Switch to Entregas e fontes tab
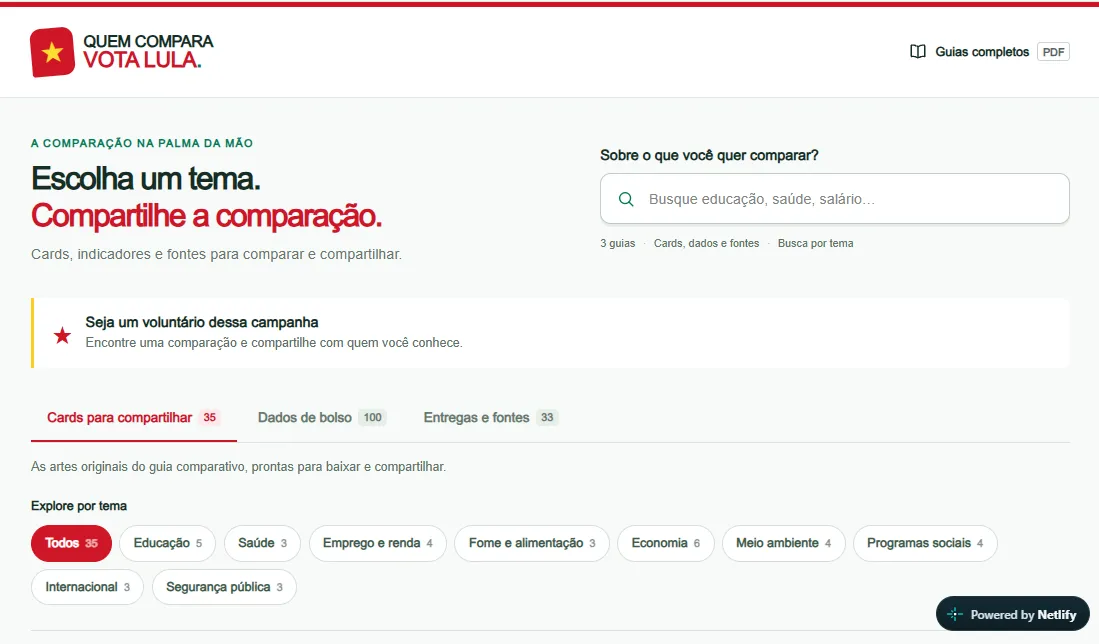 (491, 418)
